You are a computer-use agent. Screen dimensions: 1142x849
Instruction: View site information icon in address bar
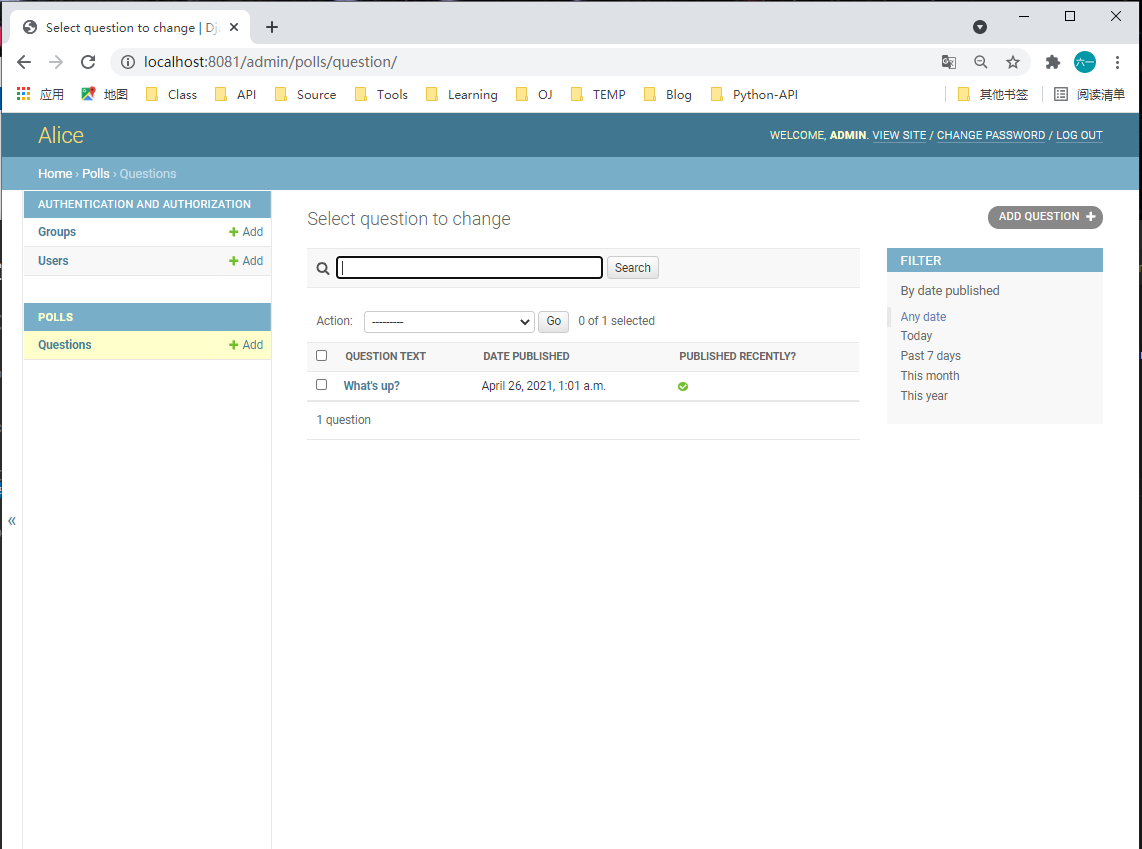tap(127, 62)
